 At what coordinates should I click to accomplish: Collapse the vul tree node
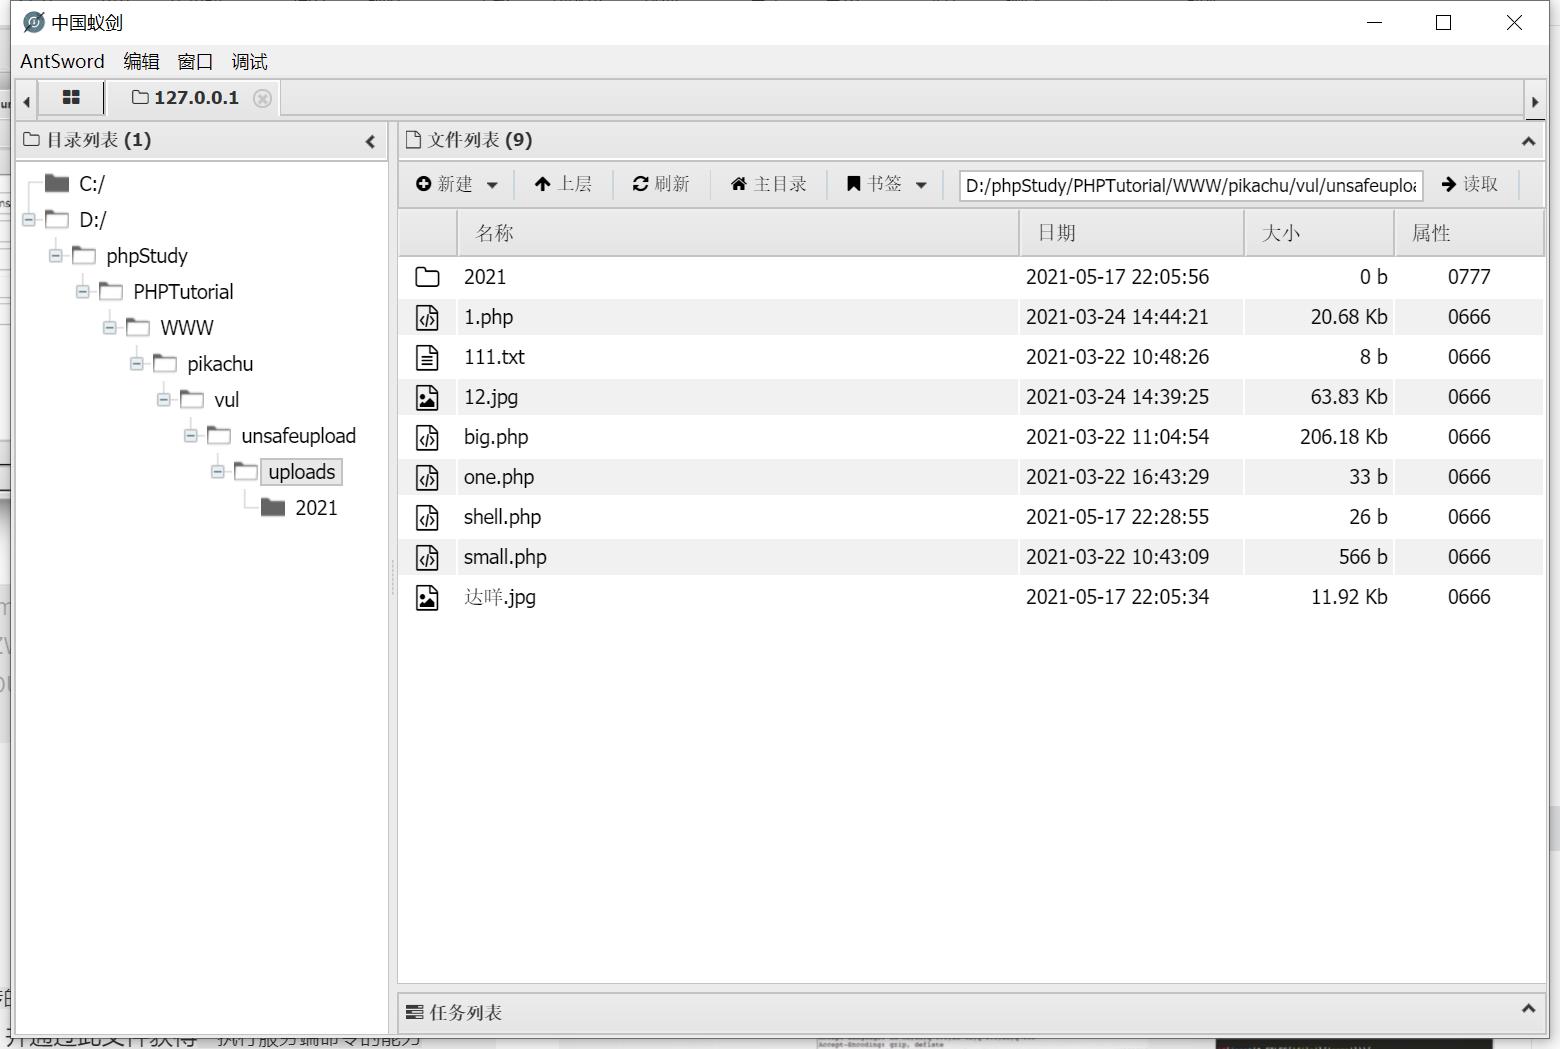[163, 400]
